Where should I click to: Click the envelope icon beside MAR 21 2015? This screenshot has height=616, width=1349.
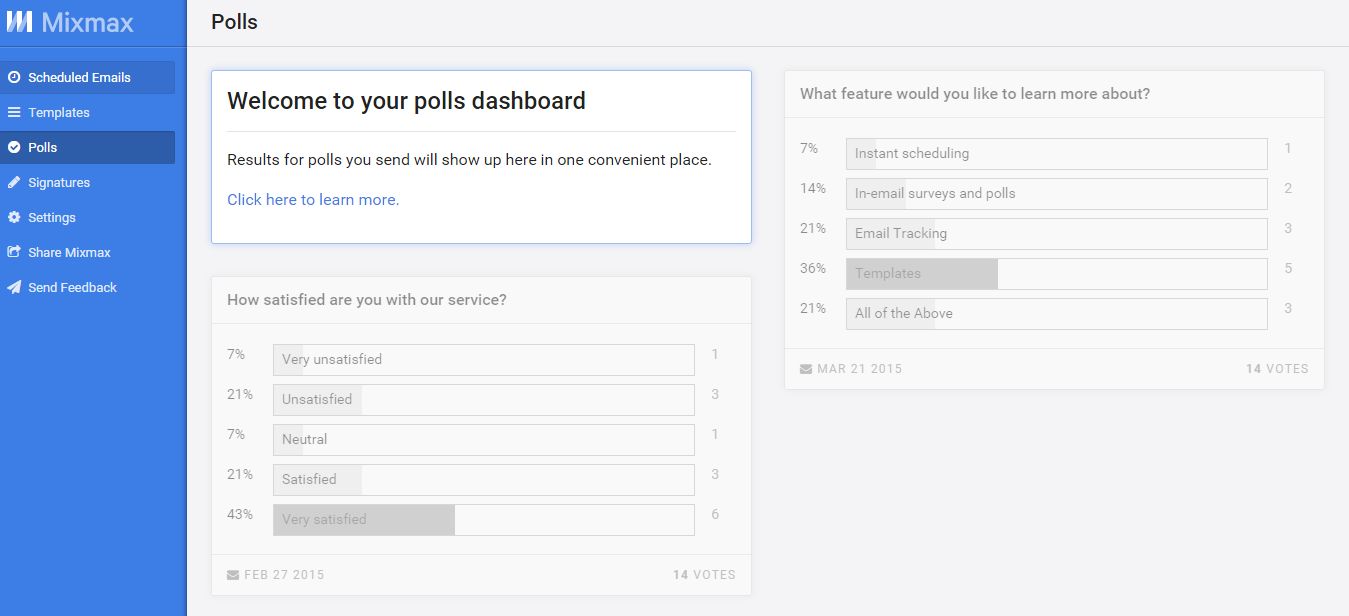click(806, 369)
